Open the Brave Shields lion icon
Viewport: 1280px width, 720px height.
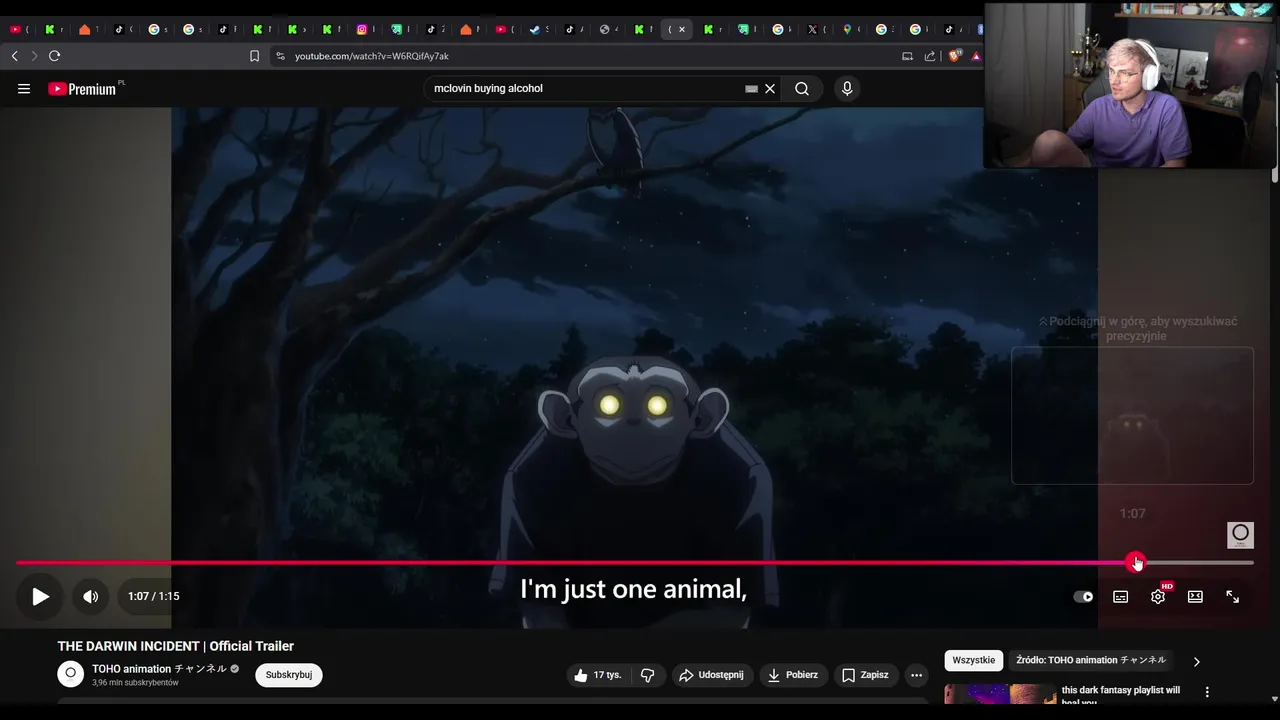[954, 56]
